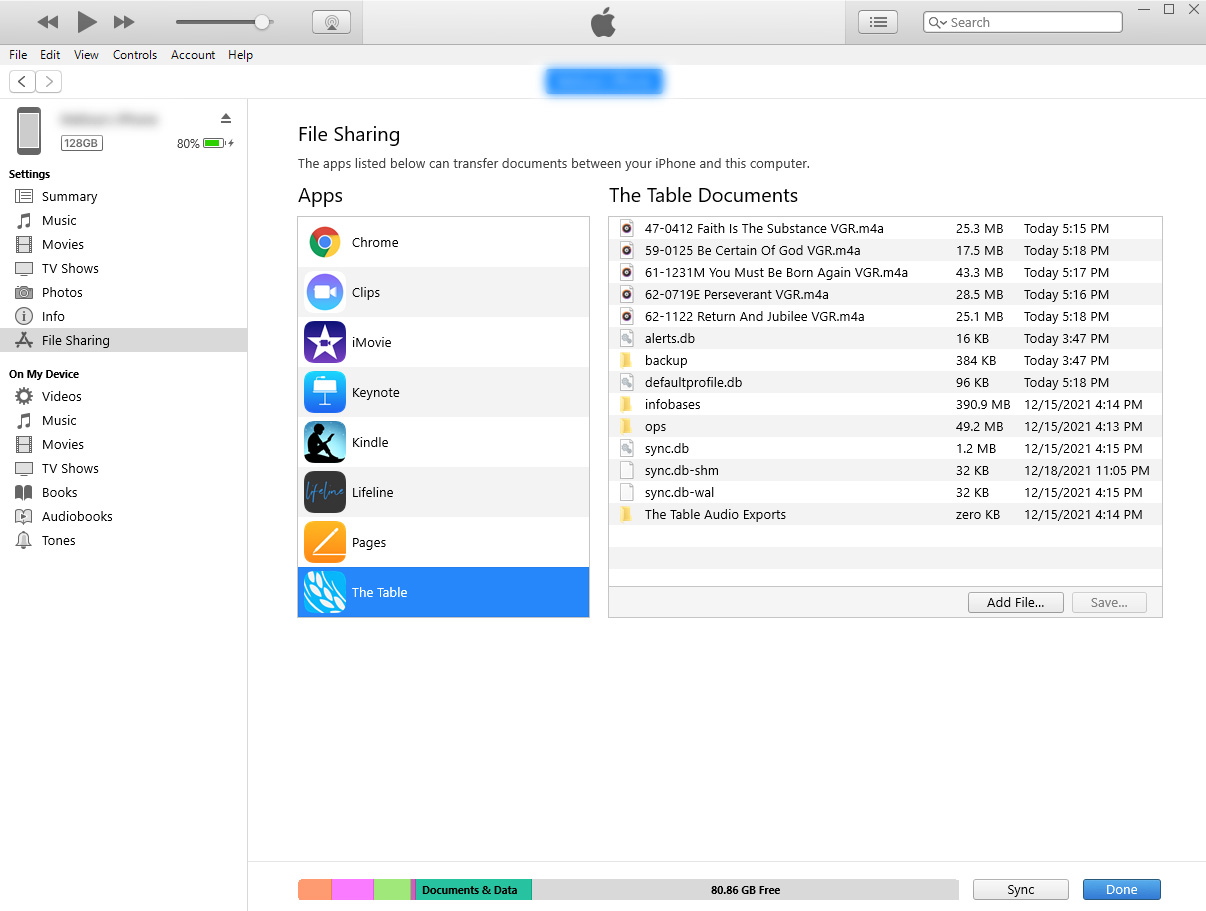Eject the iPhone device

coord(226,118)
